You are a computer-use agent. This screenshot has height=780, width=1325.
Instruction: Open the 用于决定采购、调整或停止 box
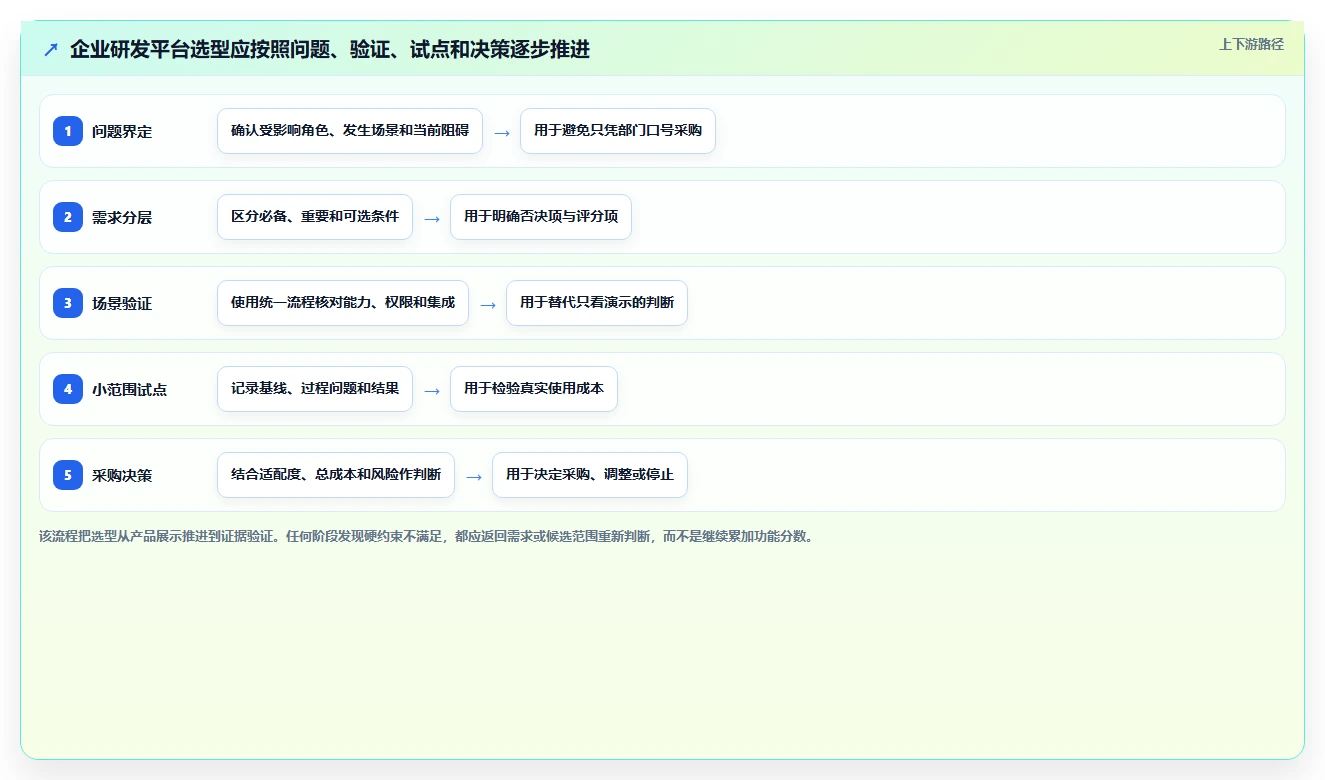(590, 475)
